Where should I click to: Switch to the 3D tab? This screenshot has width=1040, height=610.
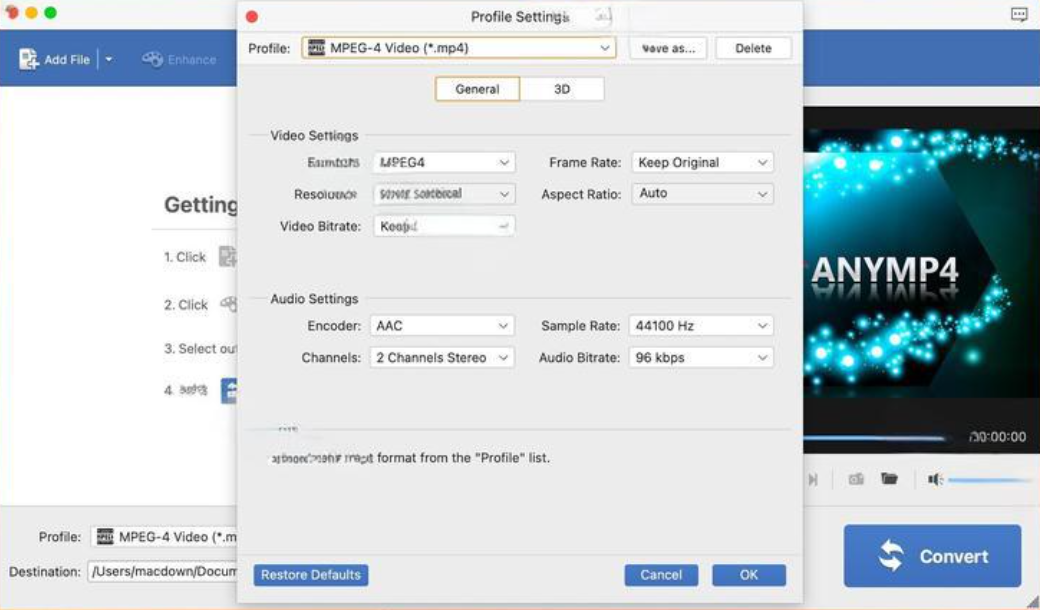pos(562,89)
